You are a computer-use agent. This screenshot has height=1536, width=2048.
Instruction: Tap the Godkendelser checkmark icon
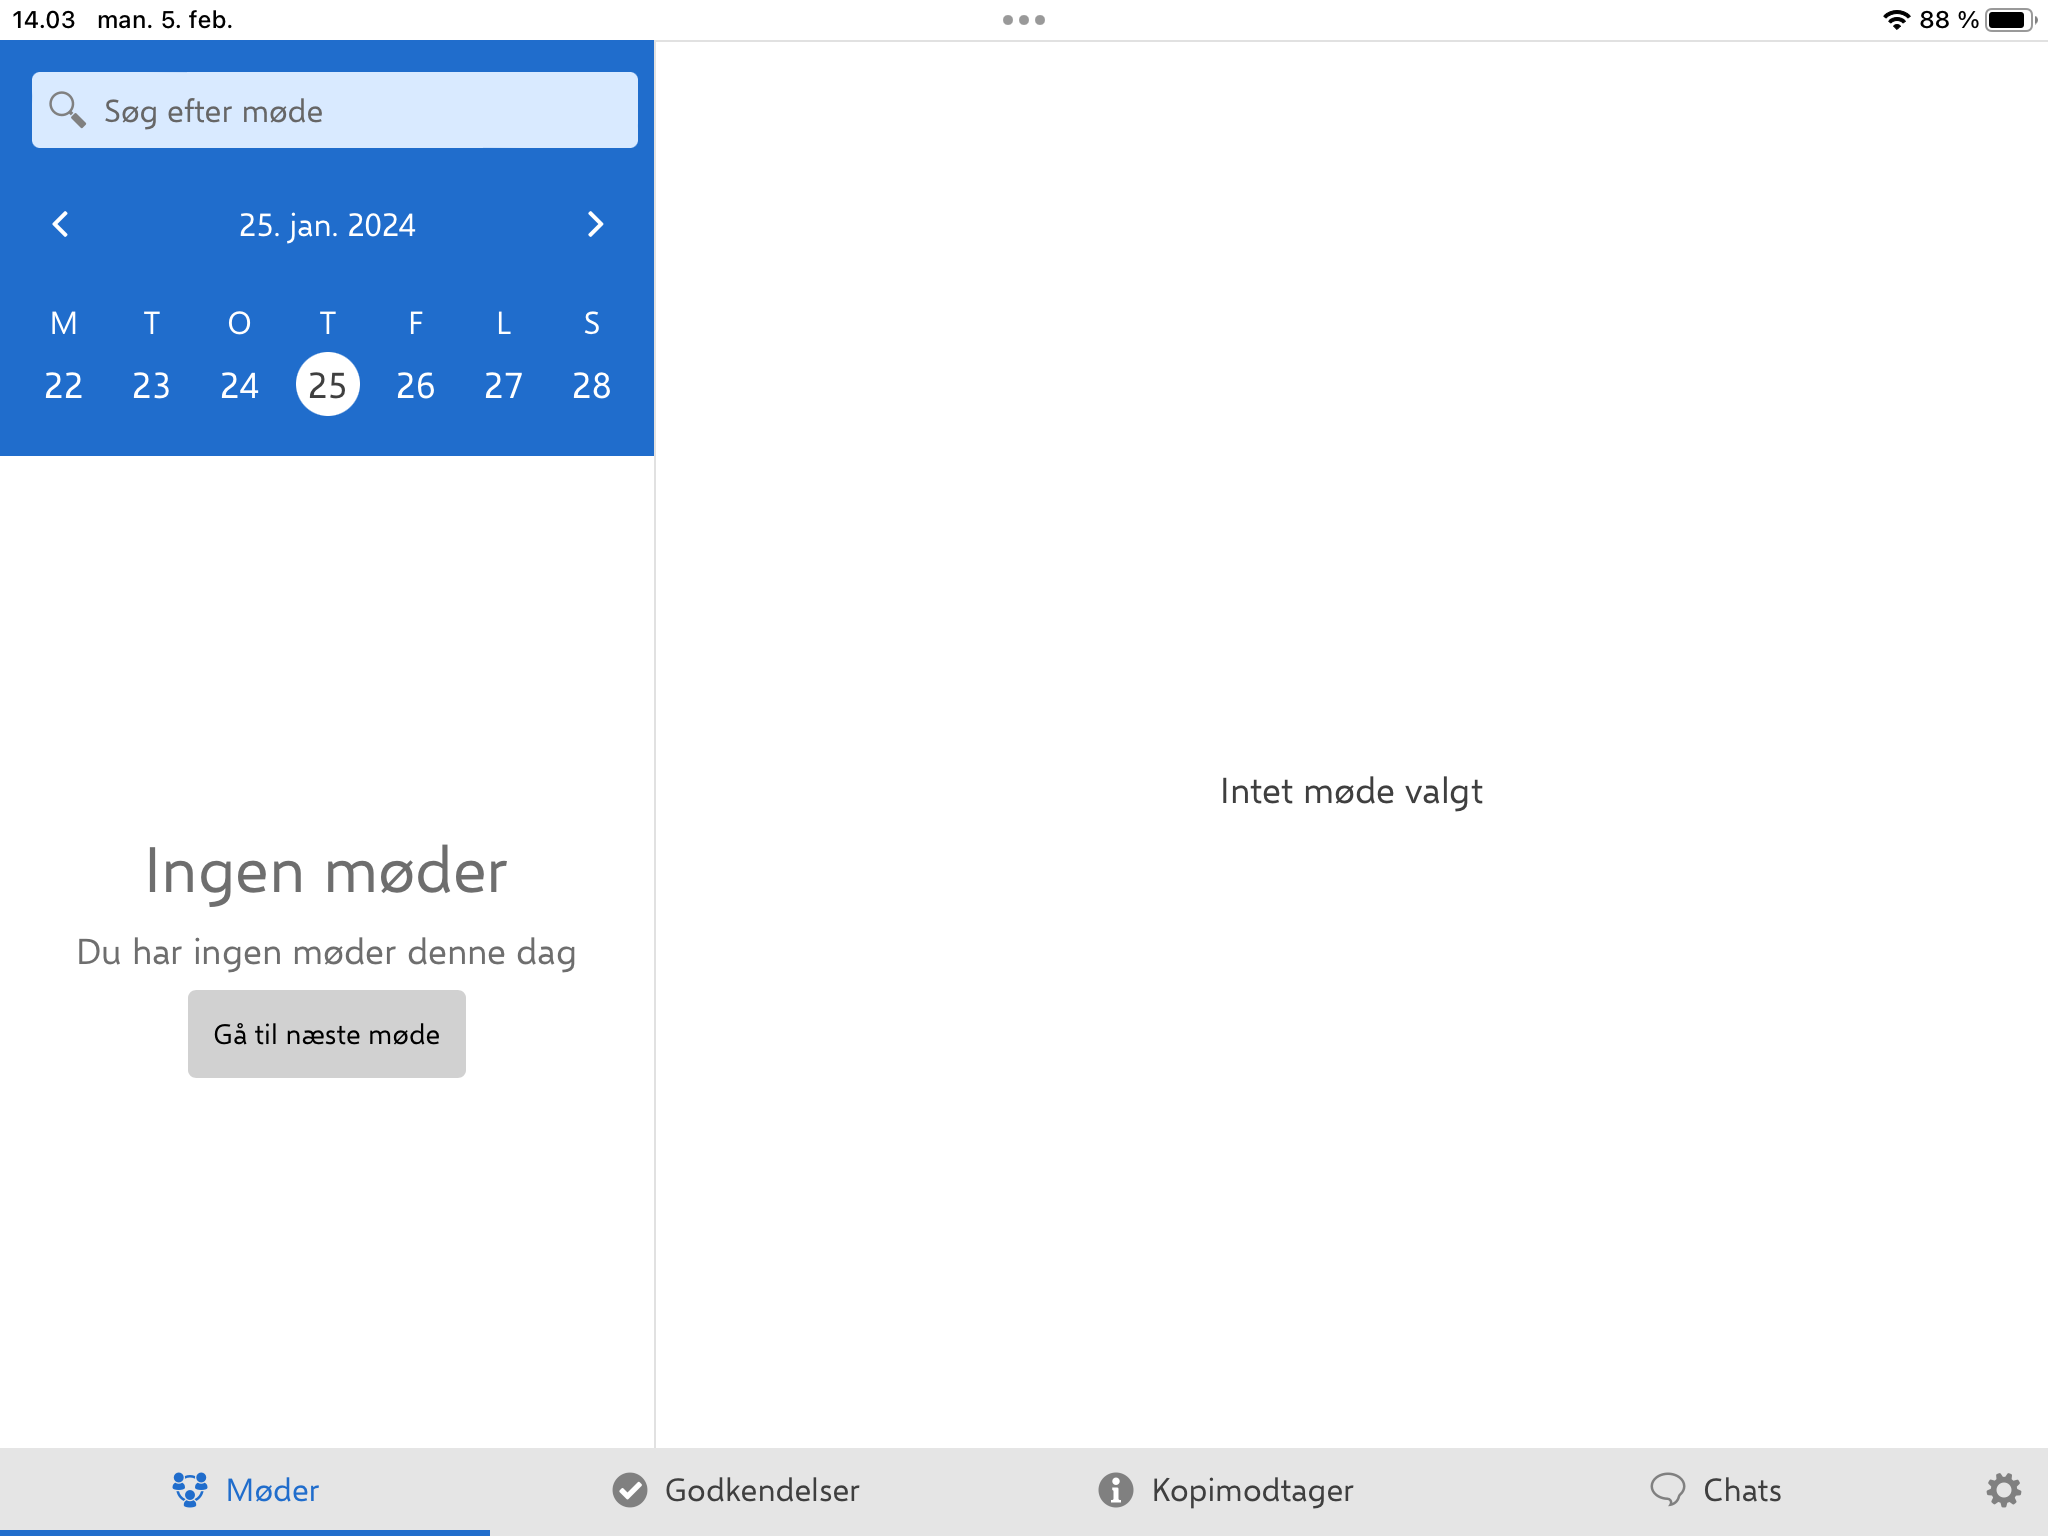[630, 1490]
